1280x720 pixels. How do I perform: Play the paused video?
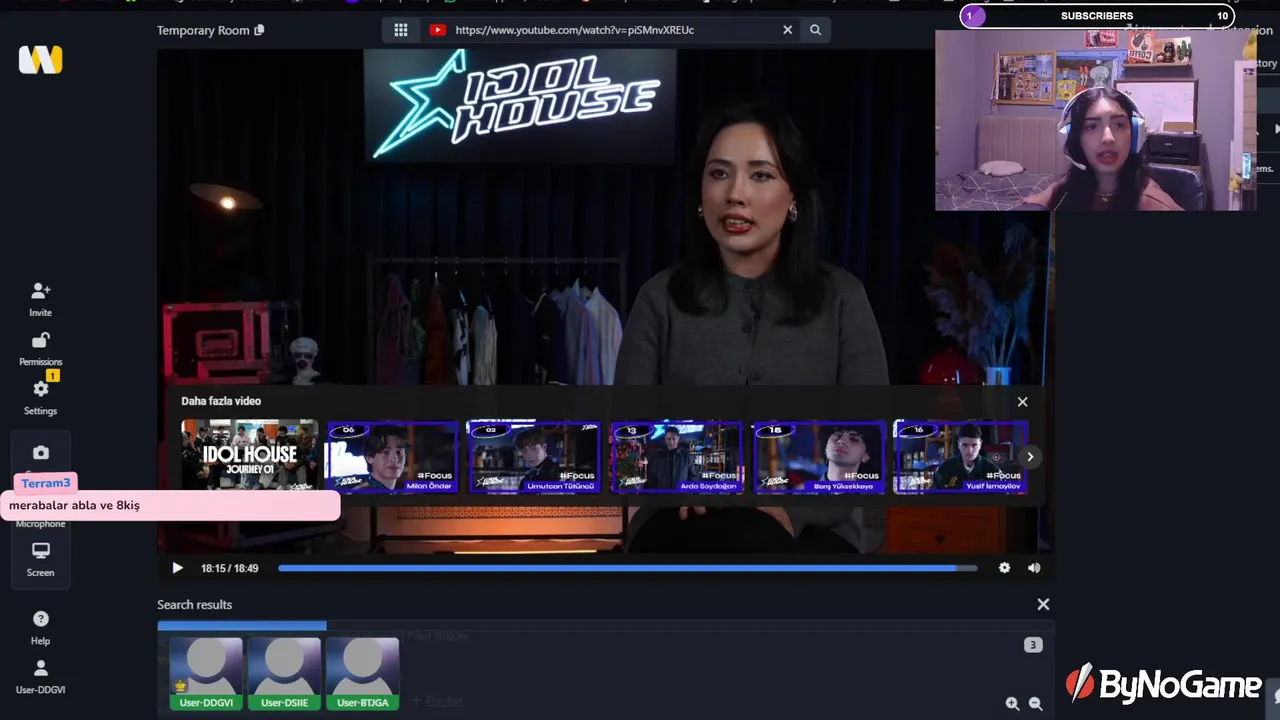(177, 568)
